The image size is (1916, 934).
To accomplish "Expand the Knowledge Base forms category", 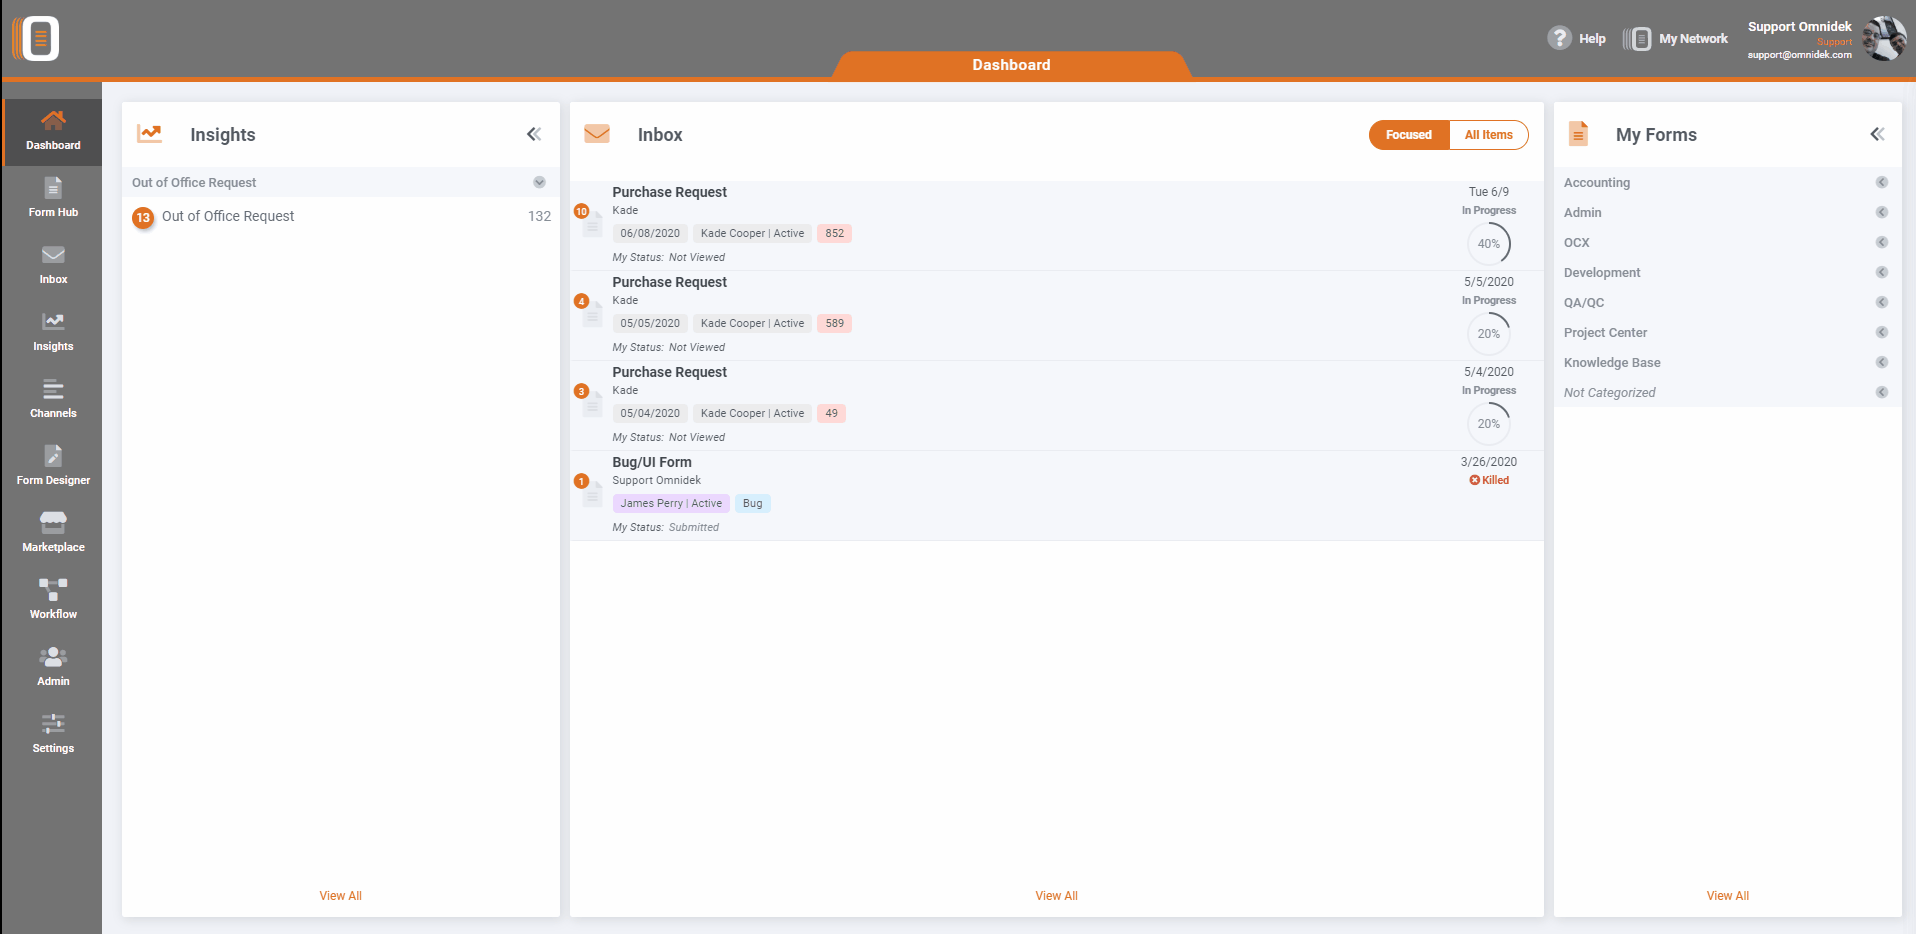I will pyautogui.click(x=1882, y=362).
